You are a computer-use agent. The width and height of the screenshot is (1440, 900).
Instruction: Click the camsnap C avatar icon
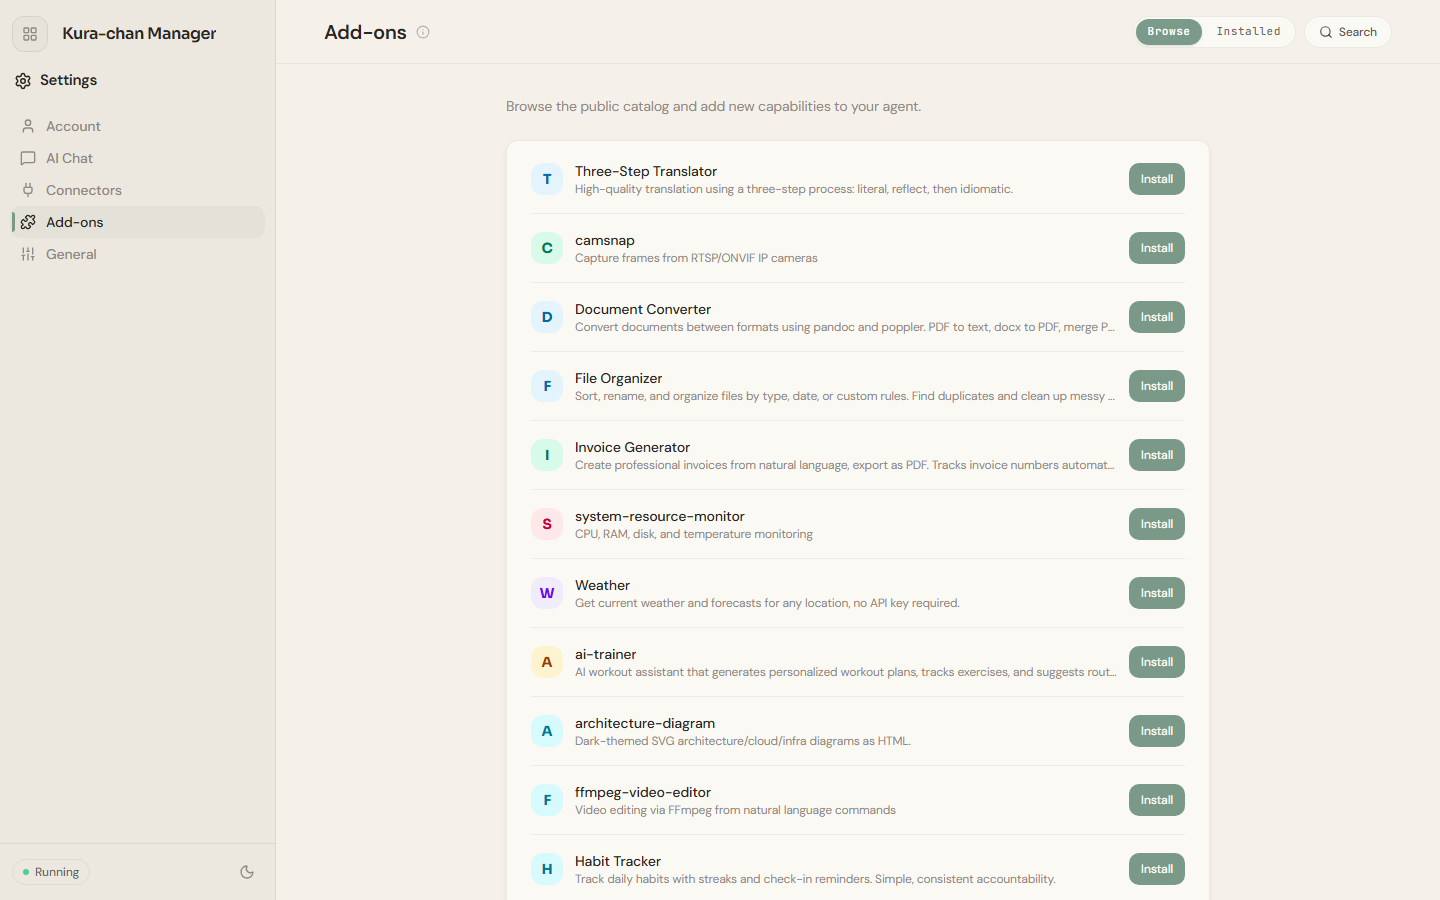click(547, 248)
